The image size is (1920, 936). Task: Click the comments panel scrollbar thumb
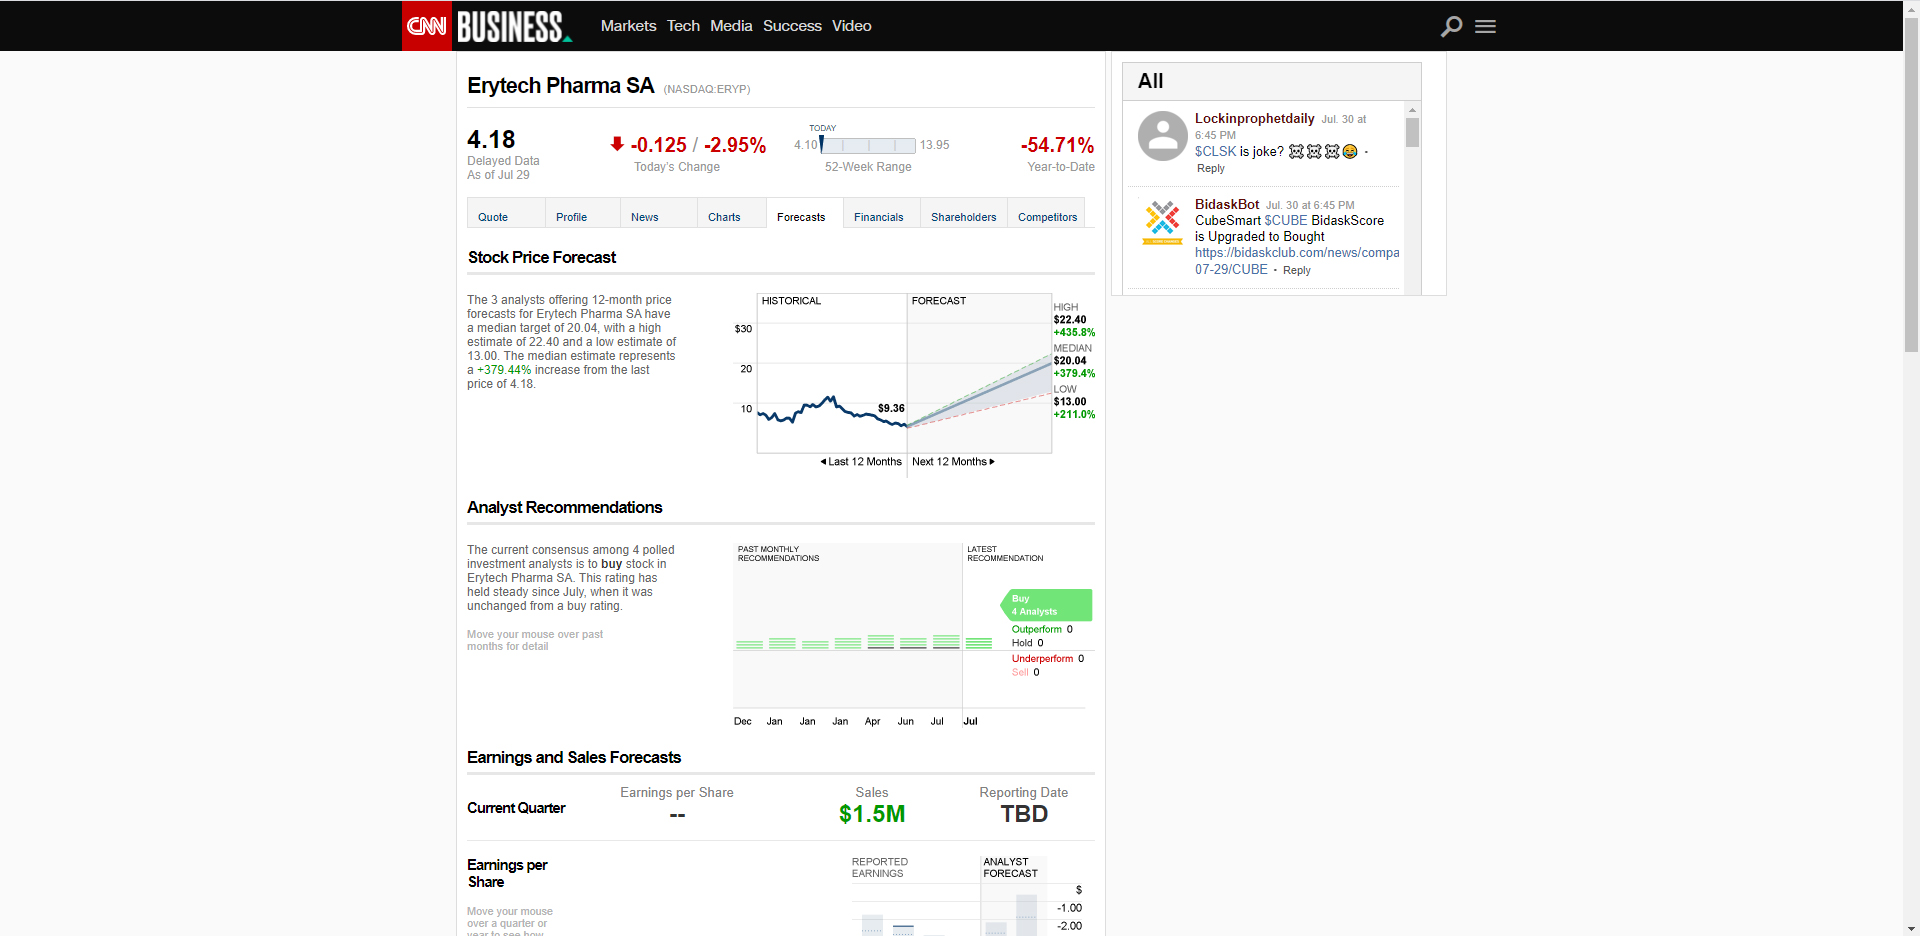pyautogui.click(x=1412, y=133)
